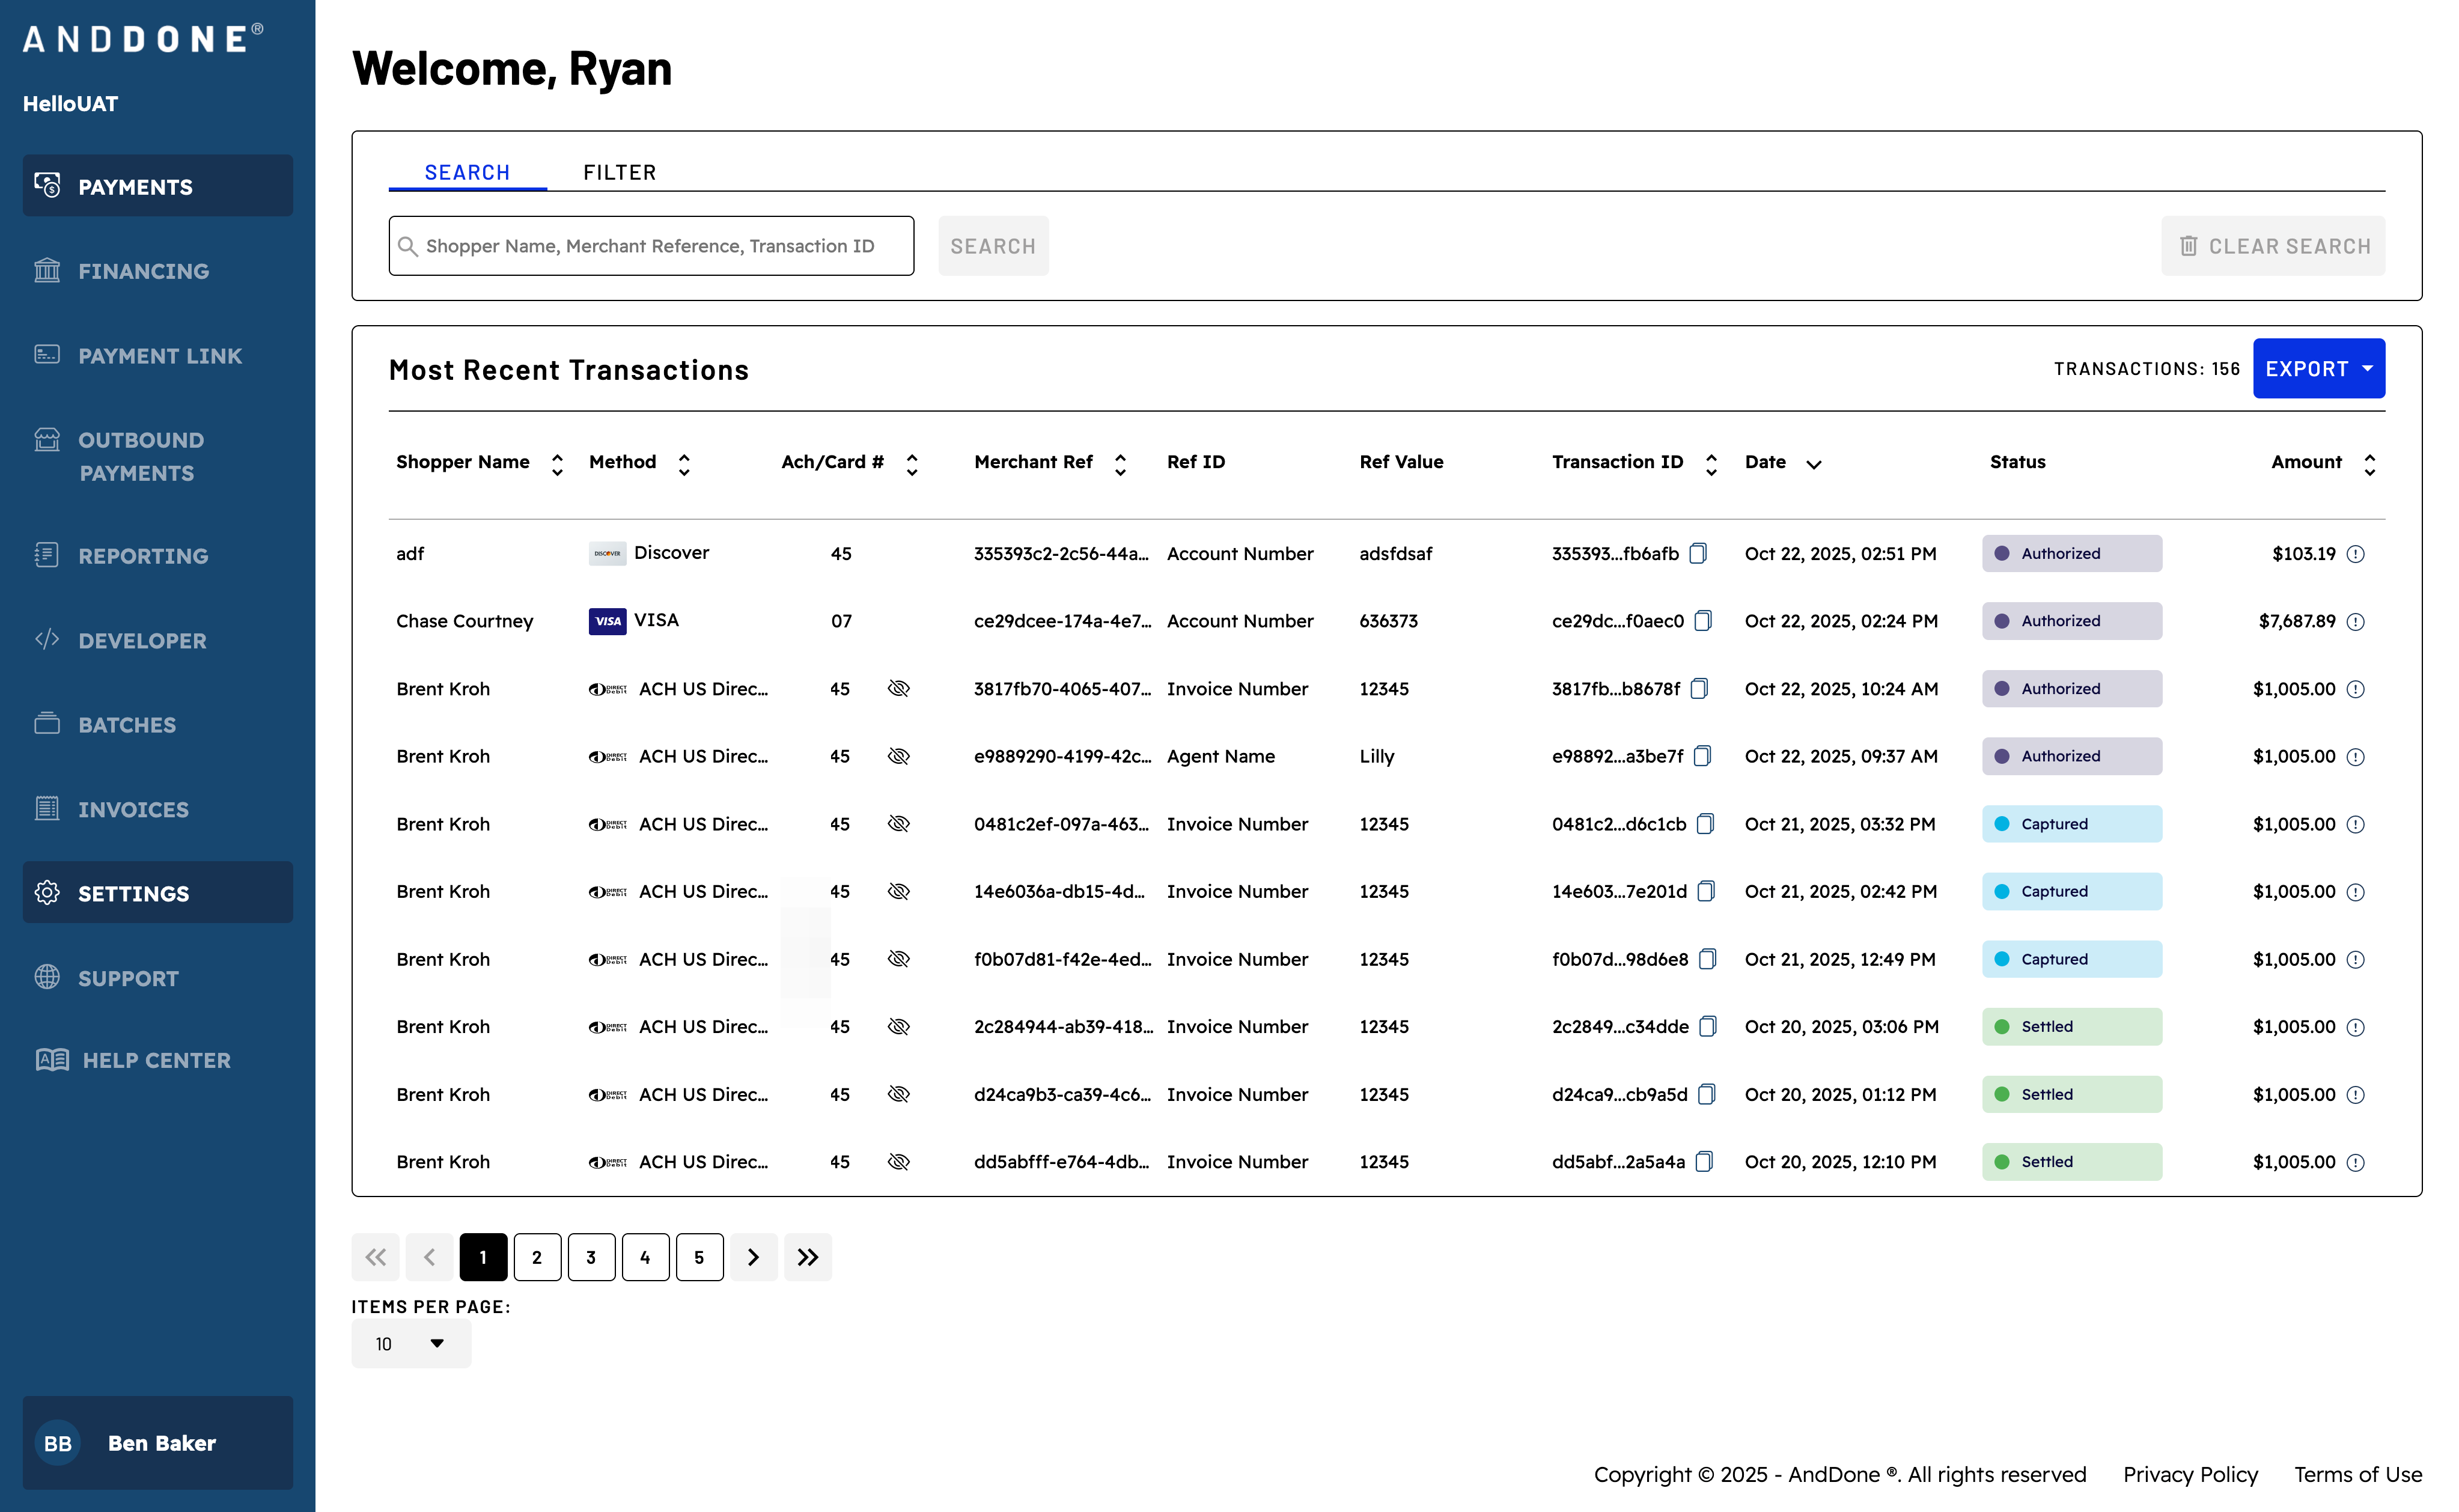Click the shopper search input field
This screenshot has width=2459, height=1512.
[x=651, y=246]
